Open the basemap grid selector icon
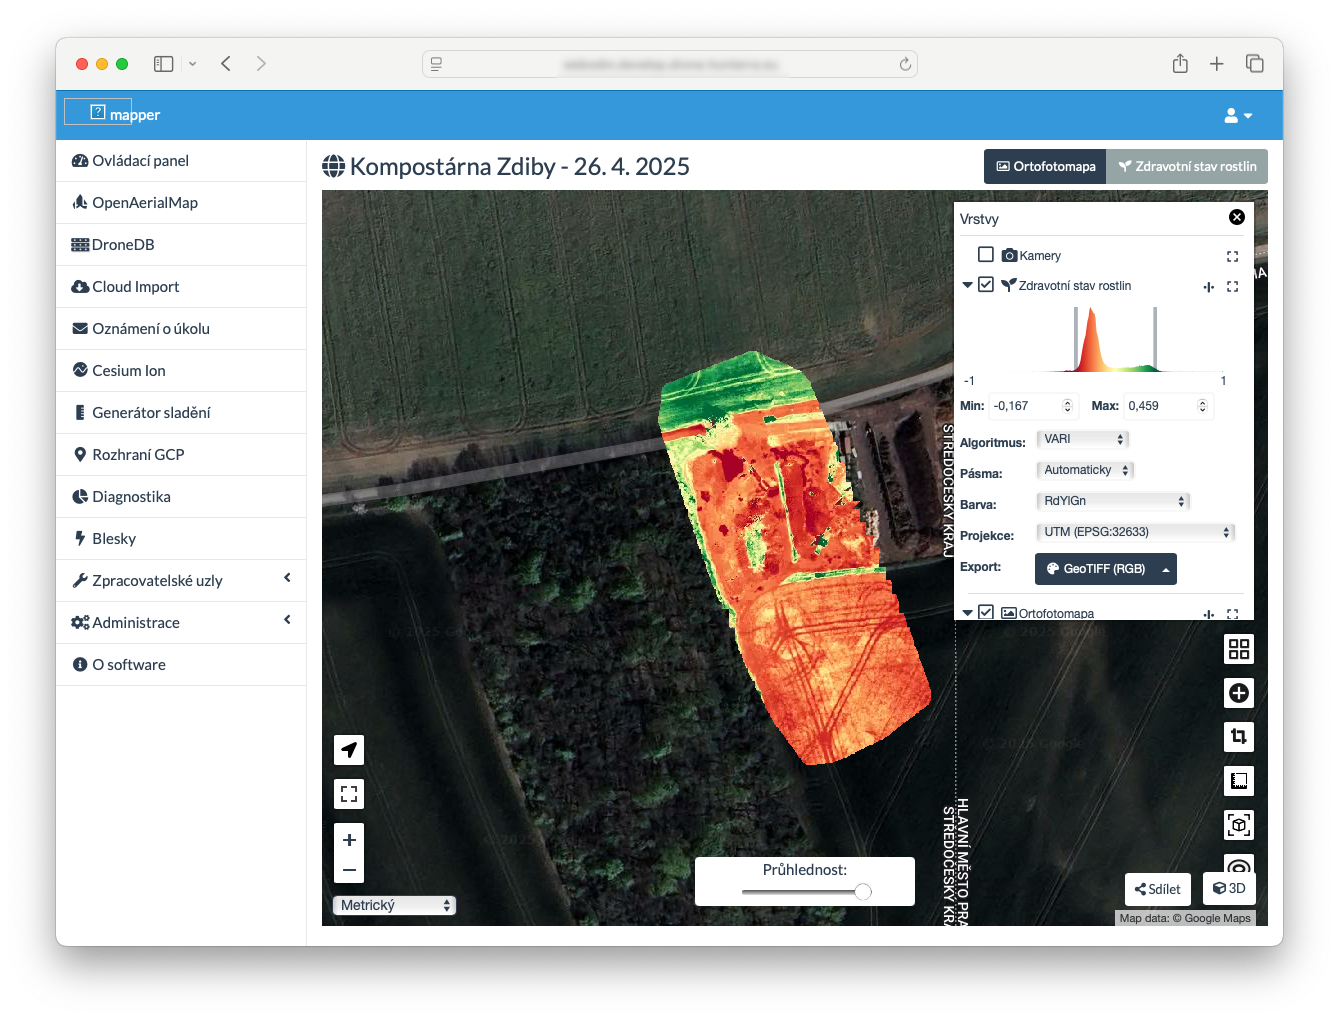Screen dimensions: 1339x1020 click(1238, 649)
